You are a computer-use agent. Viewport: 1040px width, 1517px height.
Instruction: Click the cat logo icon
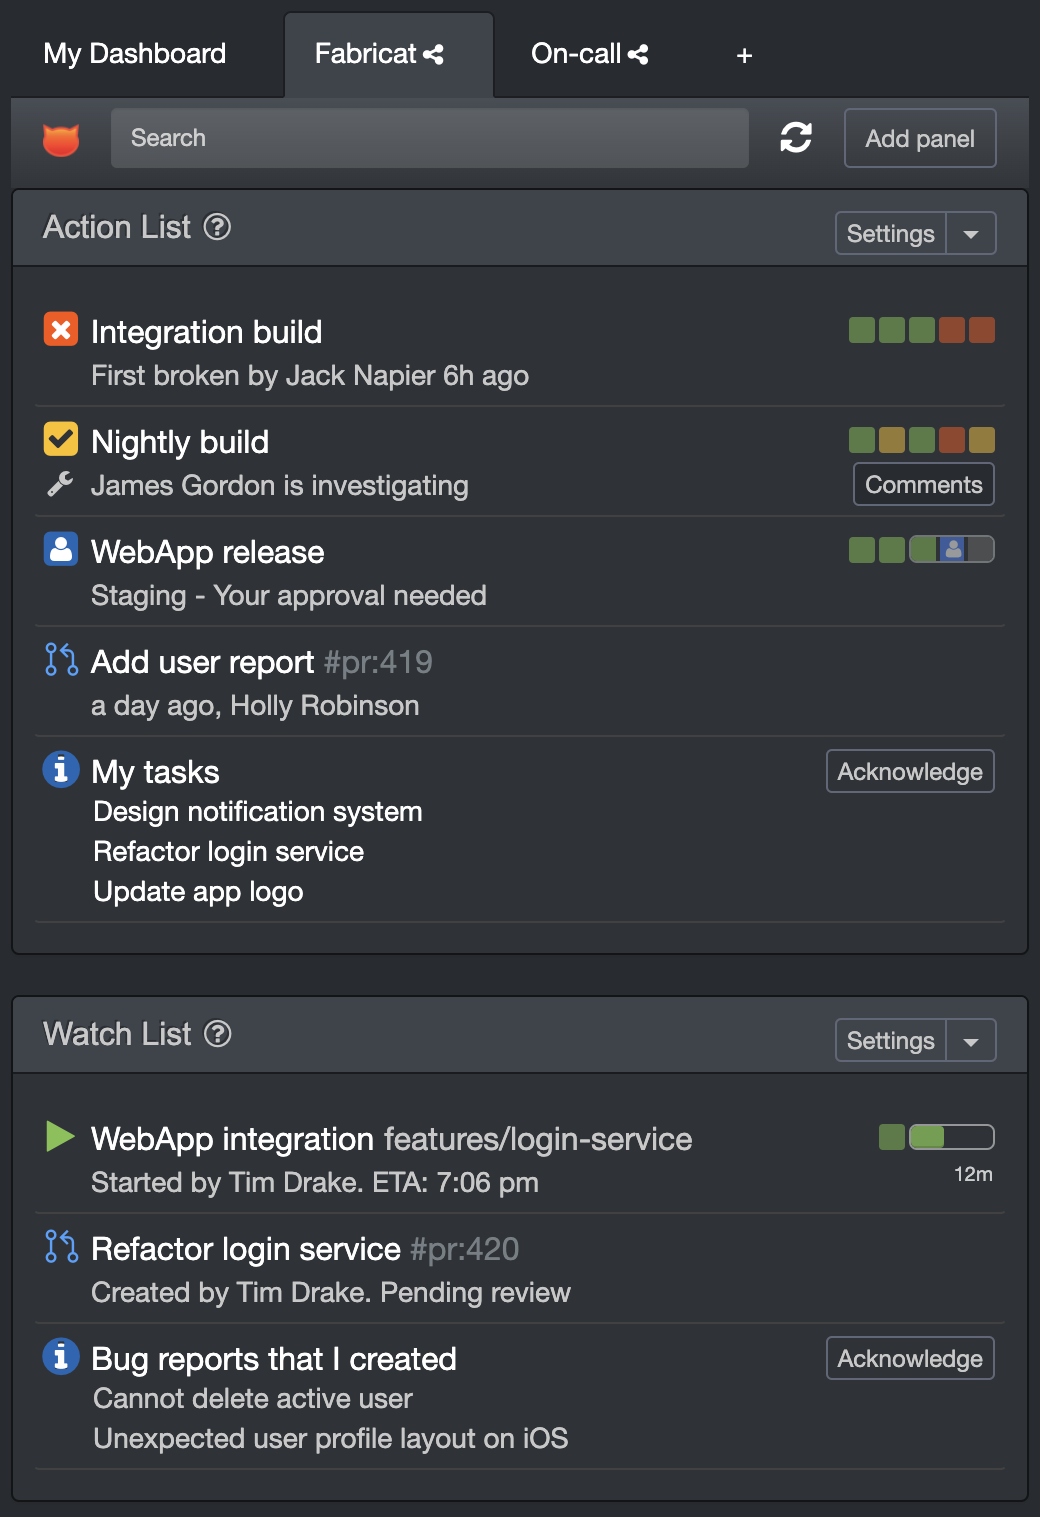60,140
